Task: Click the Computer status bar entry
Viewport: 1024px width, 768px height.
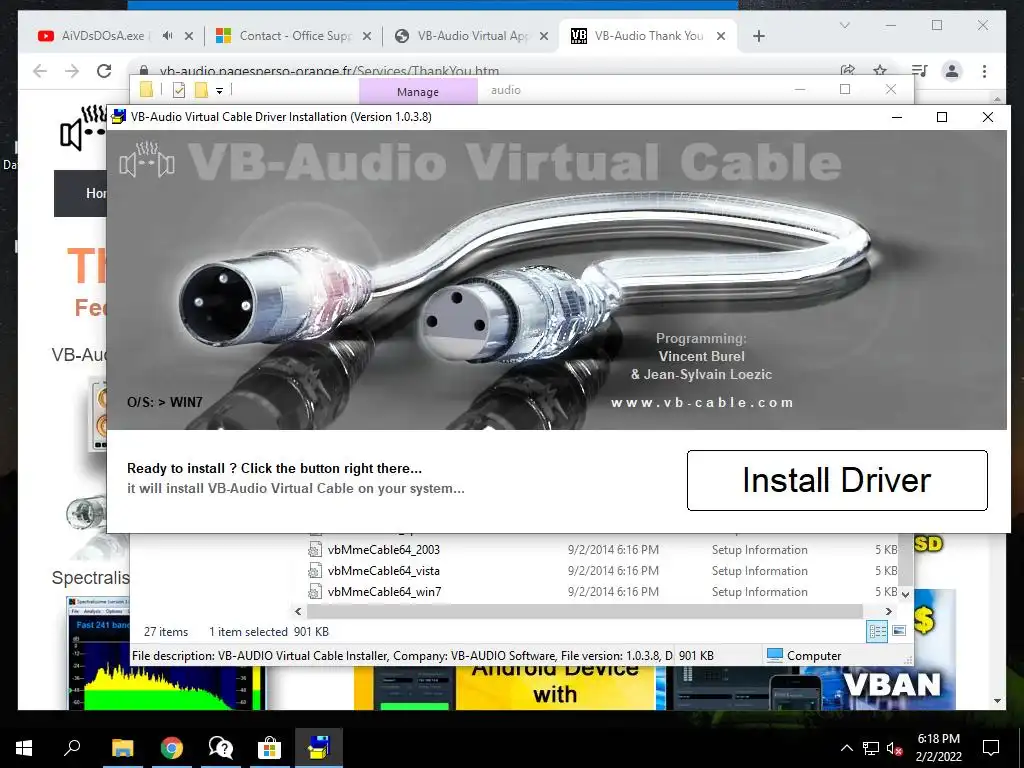Action: click(804, 656)
